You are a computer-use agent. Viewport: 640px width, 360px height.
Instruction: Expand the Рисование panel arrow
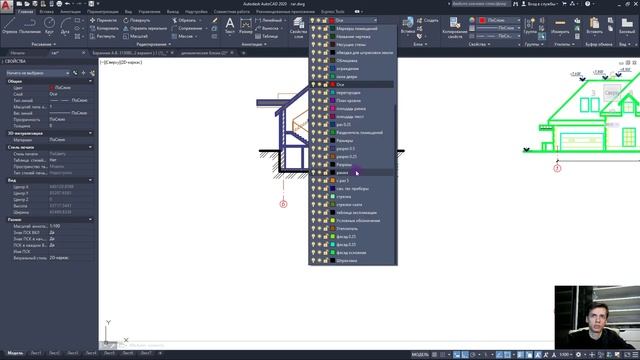(54, 44)
